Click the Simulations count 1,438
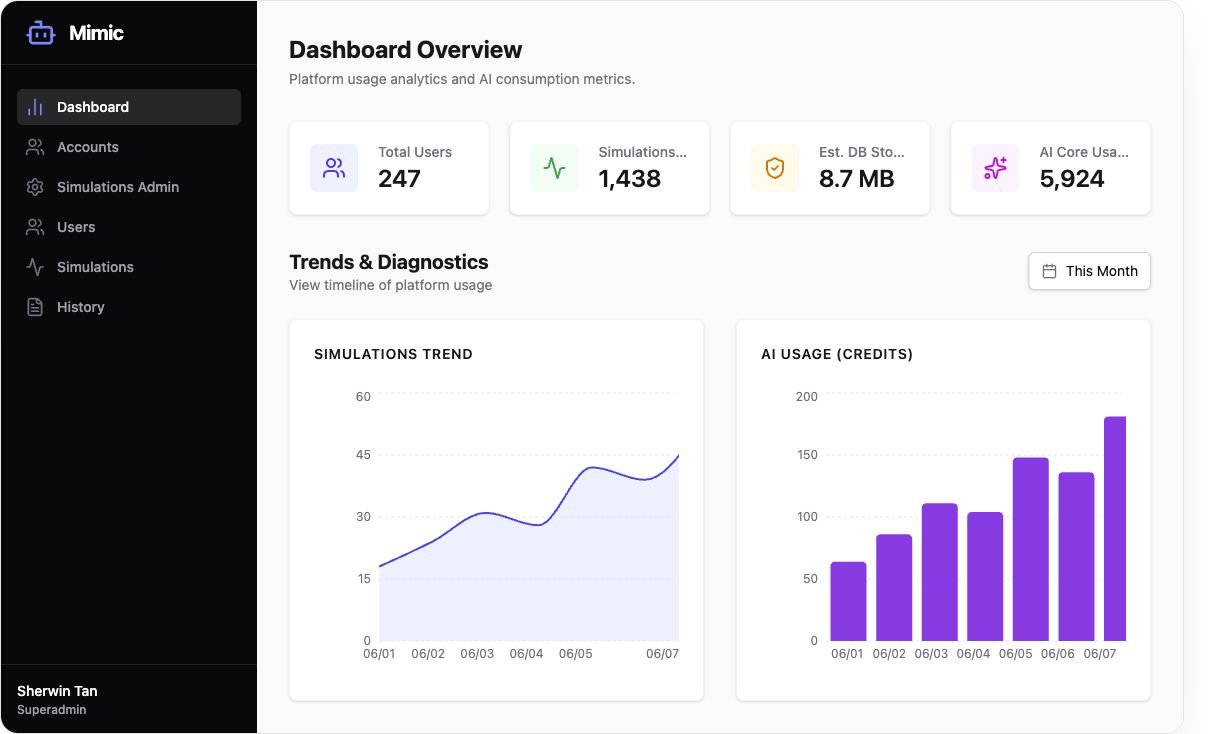The width and height of the screenshot is (1232, 734). pyautogui.click(x=630, y=179)
